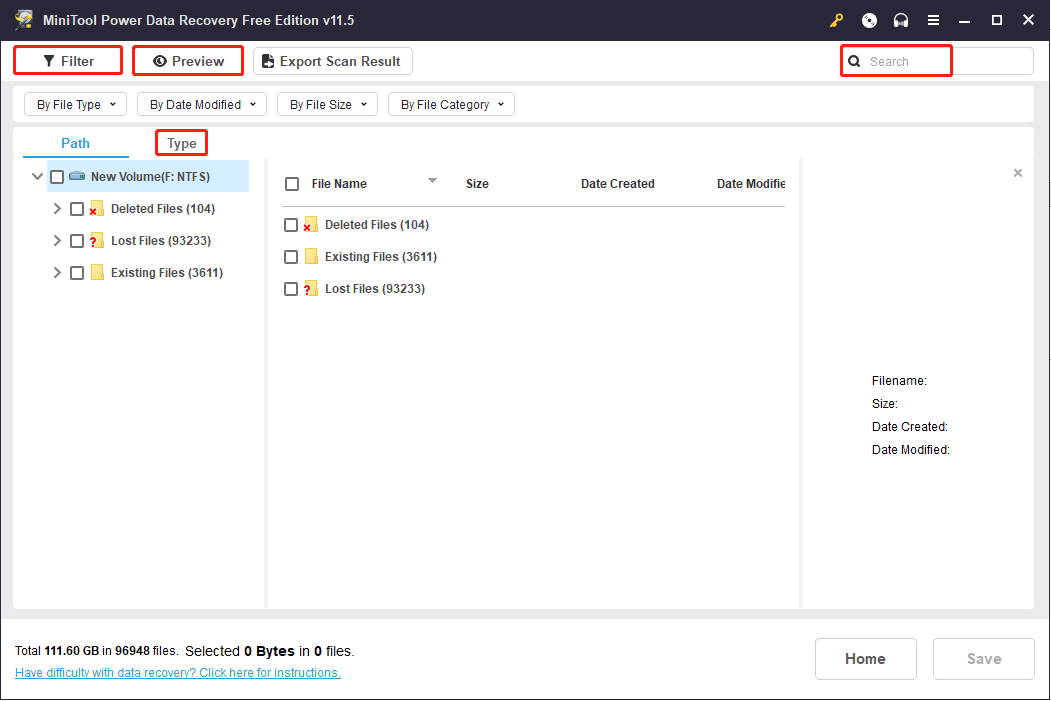Viewport: 1051px width, 701px height.
Task: Open the Filter options
Action: 68,61
